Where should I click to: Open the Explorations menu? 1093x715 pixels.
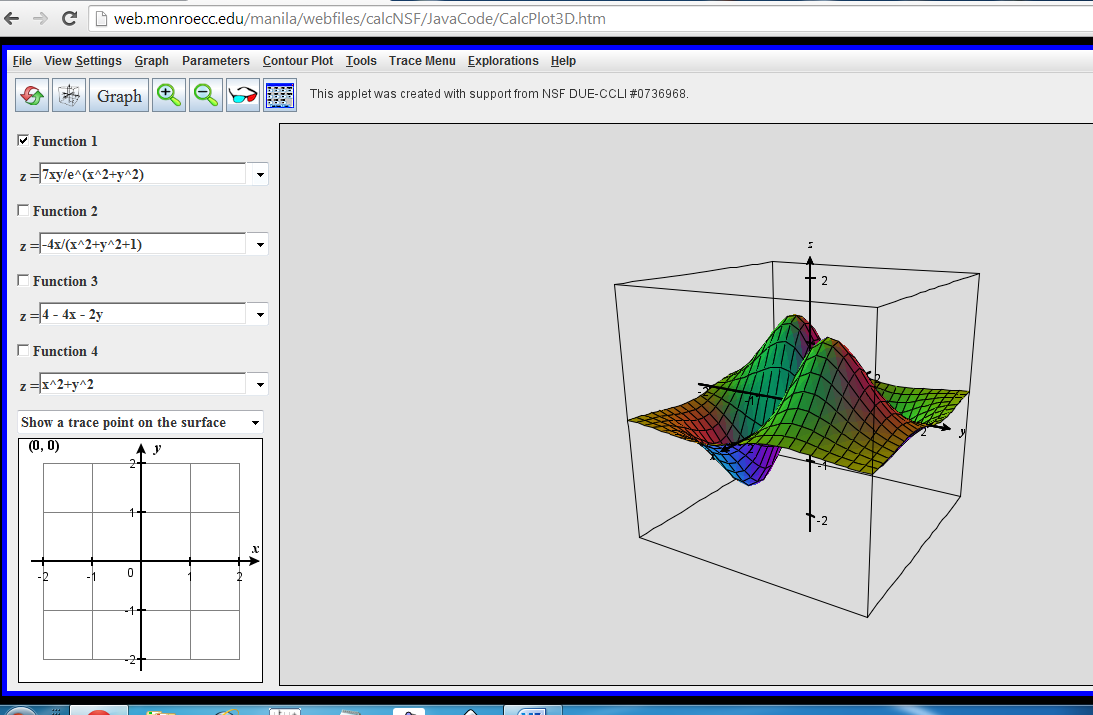click(x=503, y=61)
